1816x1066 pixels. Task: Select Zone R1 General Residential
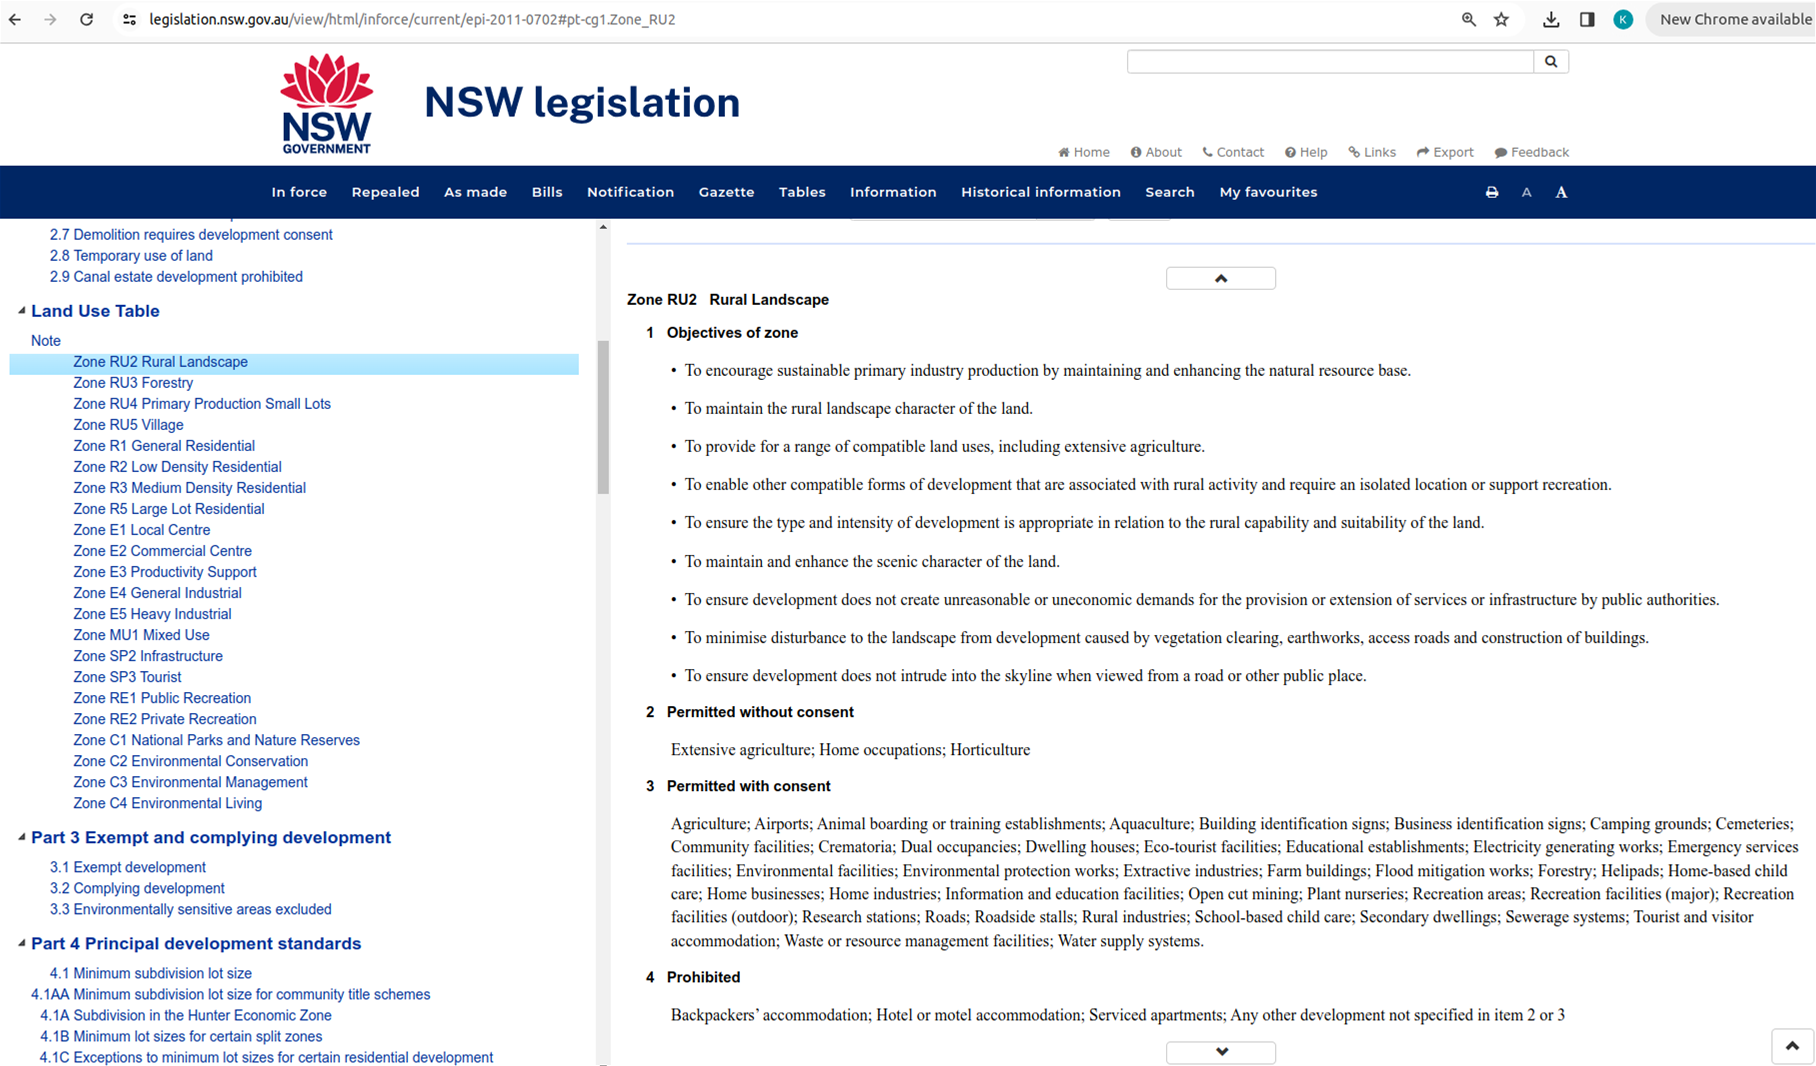click(164, 446)
